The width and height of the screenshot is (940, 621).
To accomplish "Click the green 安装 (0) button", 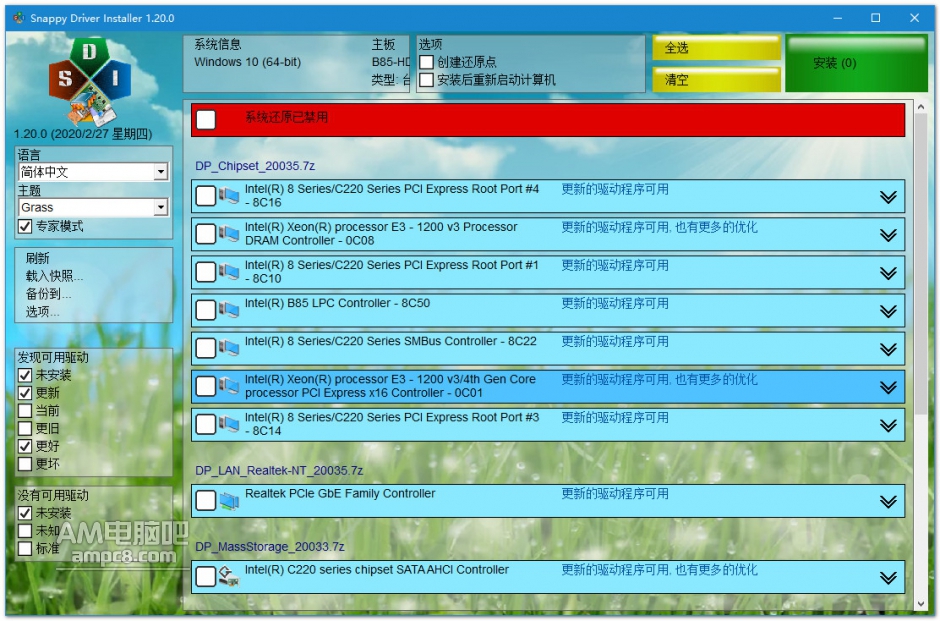I will click(857, 64).
